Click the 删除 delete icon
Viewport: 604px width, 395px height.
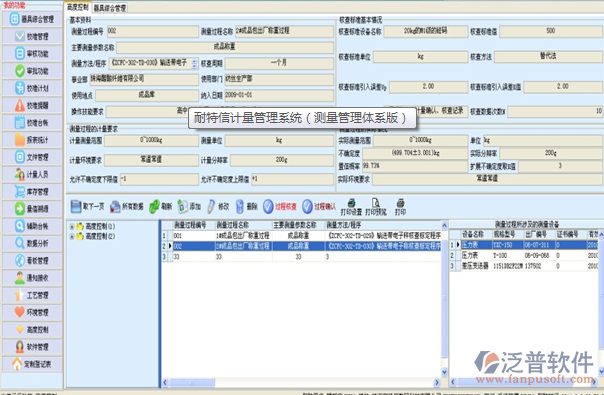[x=240, y=207]
